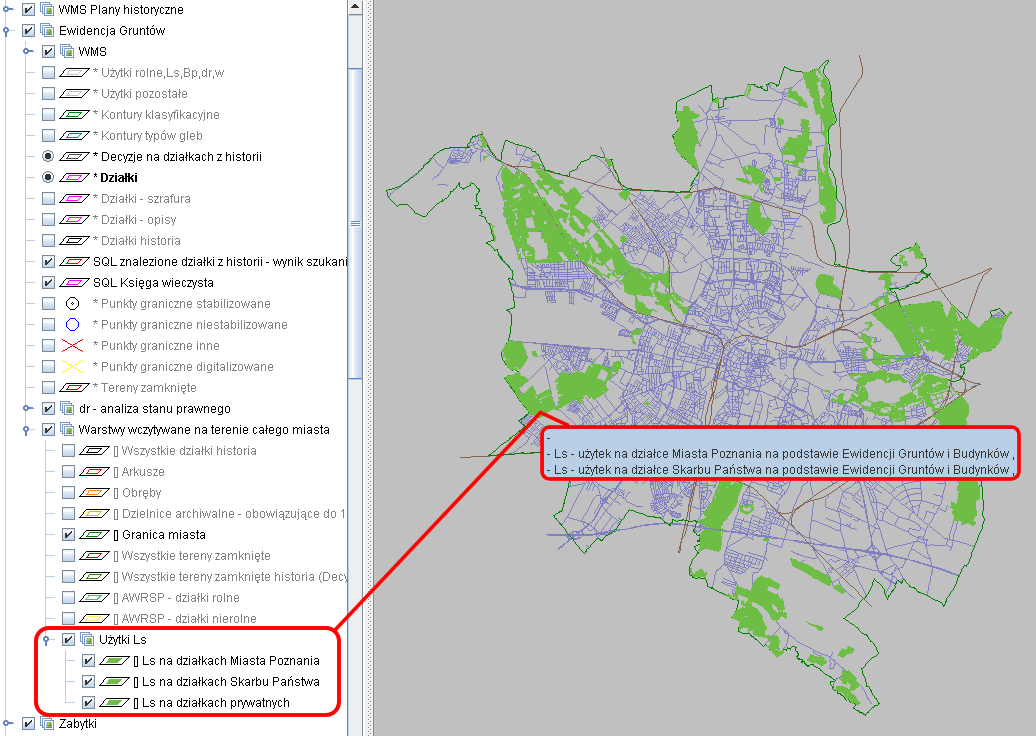
Task: Click the SQL Księga wieczysta magenta icon
Action: 72,283
